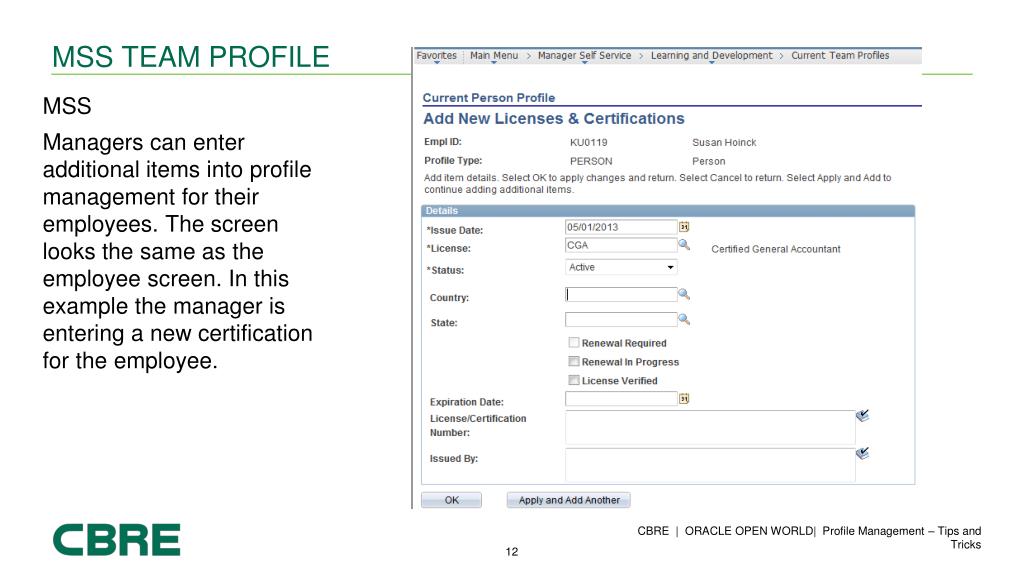The image size is (1024, 576).
Task: Open the Favorites menu
Action: 437,56
